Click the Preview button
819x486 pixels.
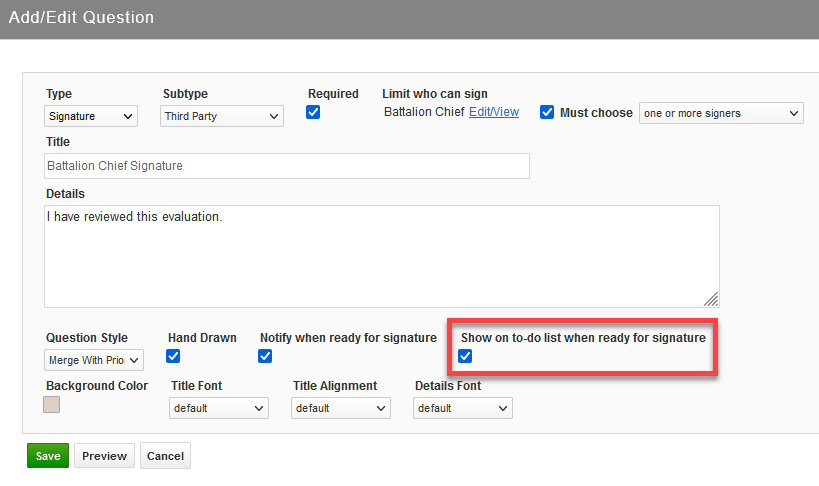(x=104, y=456)
